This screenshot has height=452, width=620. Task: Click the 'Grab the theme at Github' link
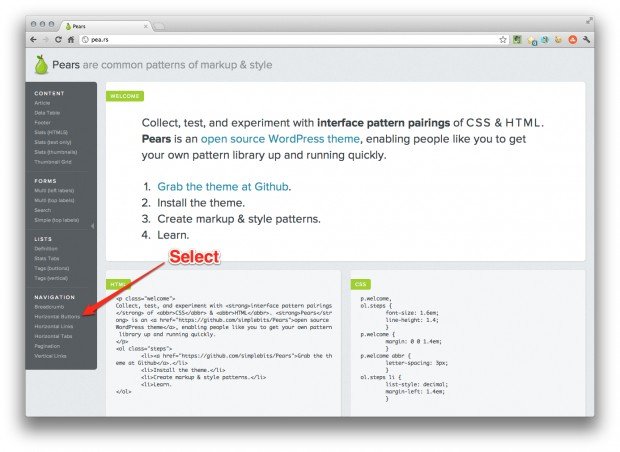pyautogui.click(x=223, y=187)
